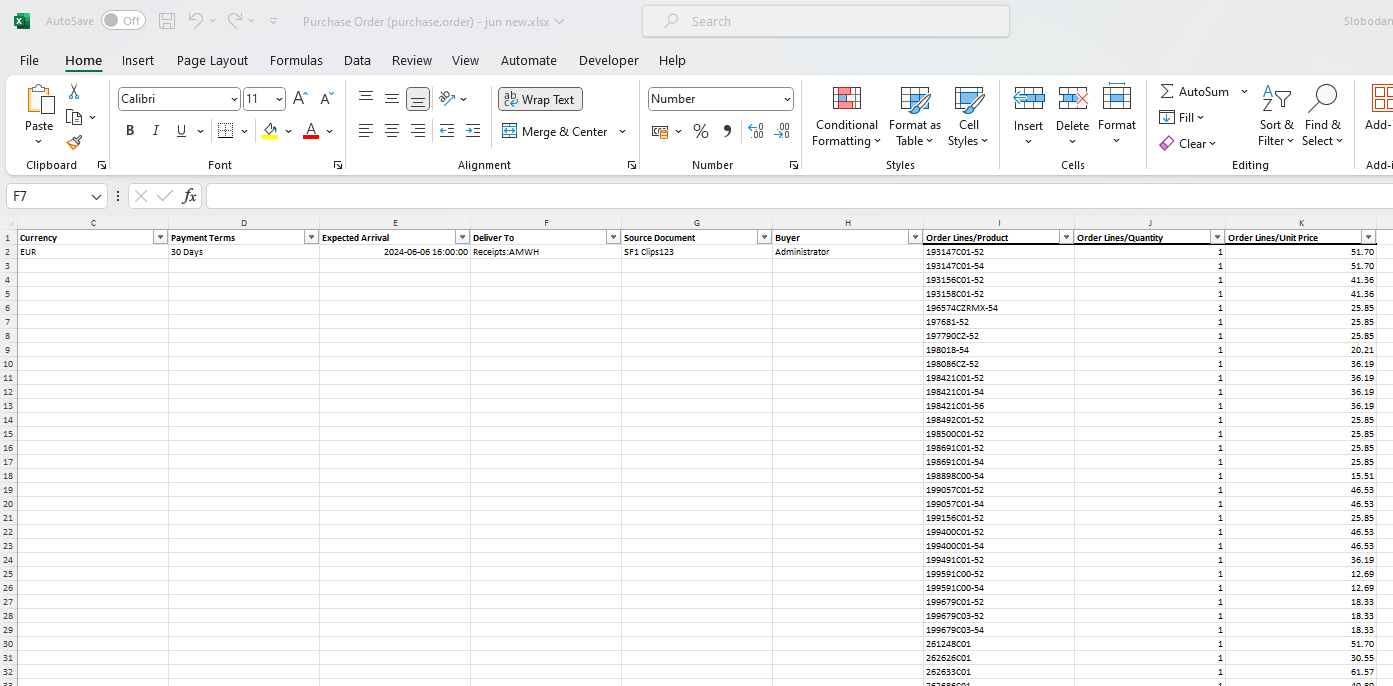Image resolution: width=1393 pixels, height=686 pixels.
Task: Switch to the Page Layout tab
Action: tap(212, 60)
